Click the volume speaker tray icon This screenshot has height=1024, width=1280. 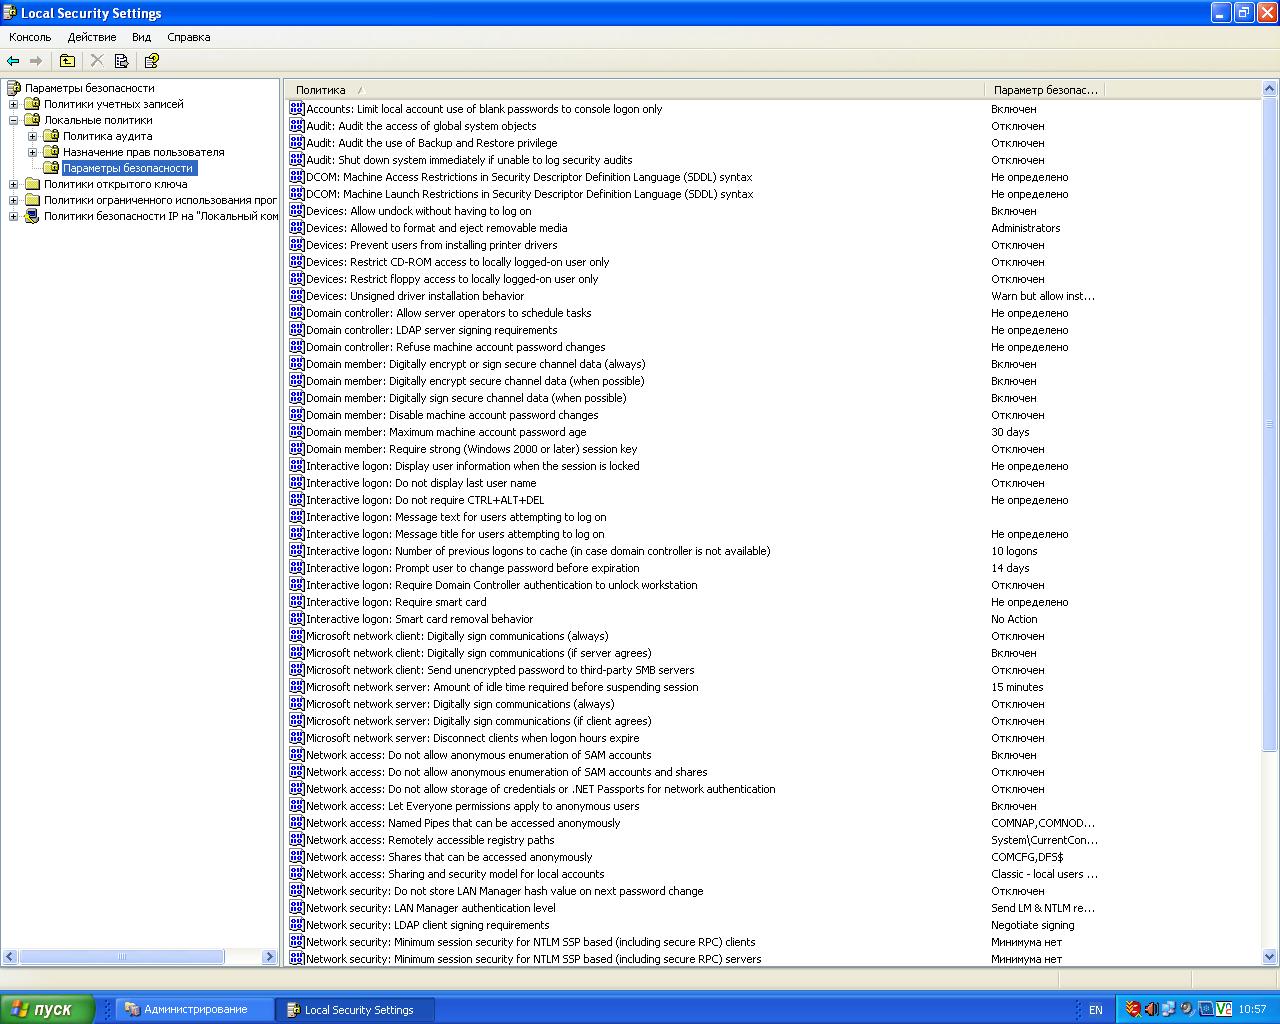click(1151, 1009)
